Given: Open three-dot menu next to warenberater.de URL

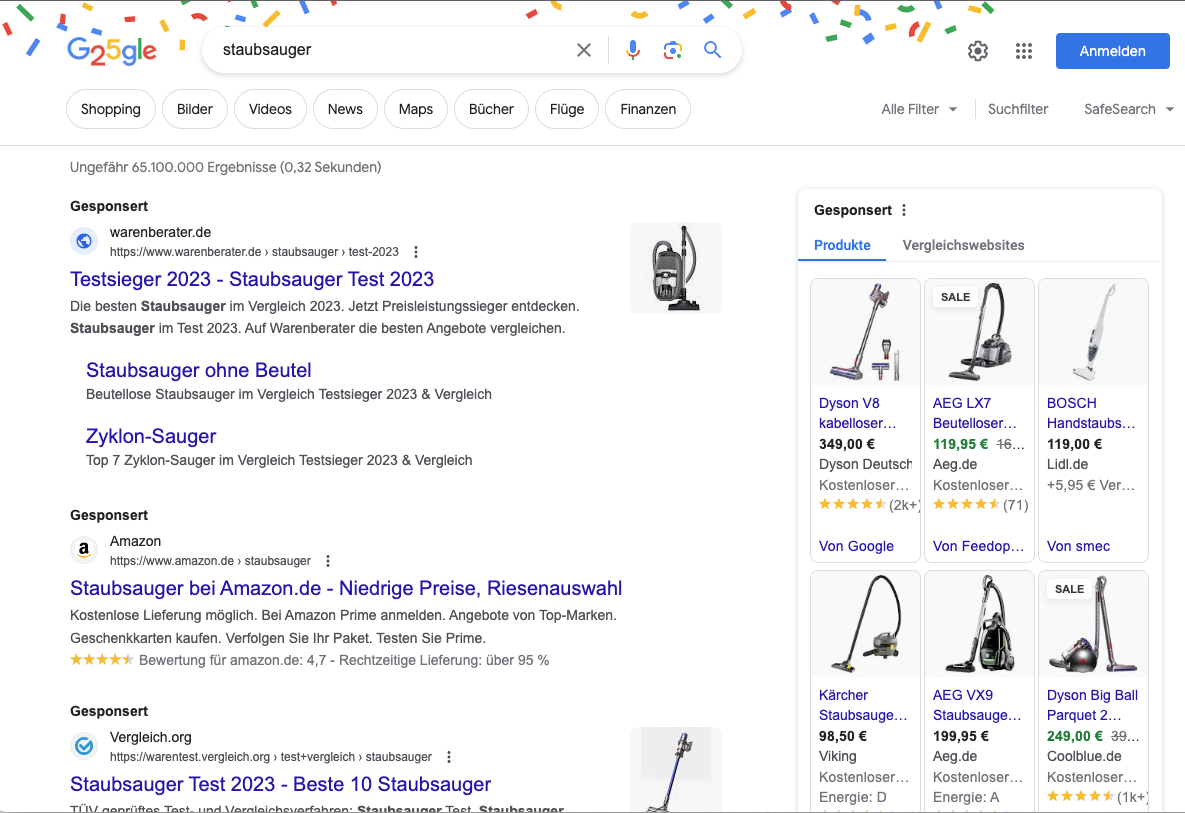Looking at the screenshot, I should click(x=416, y=252).
